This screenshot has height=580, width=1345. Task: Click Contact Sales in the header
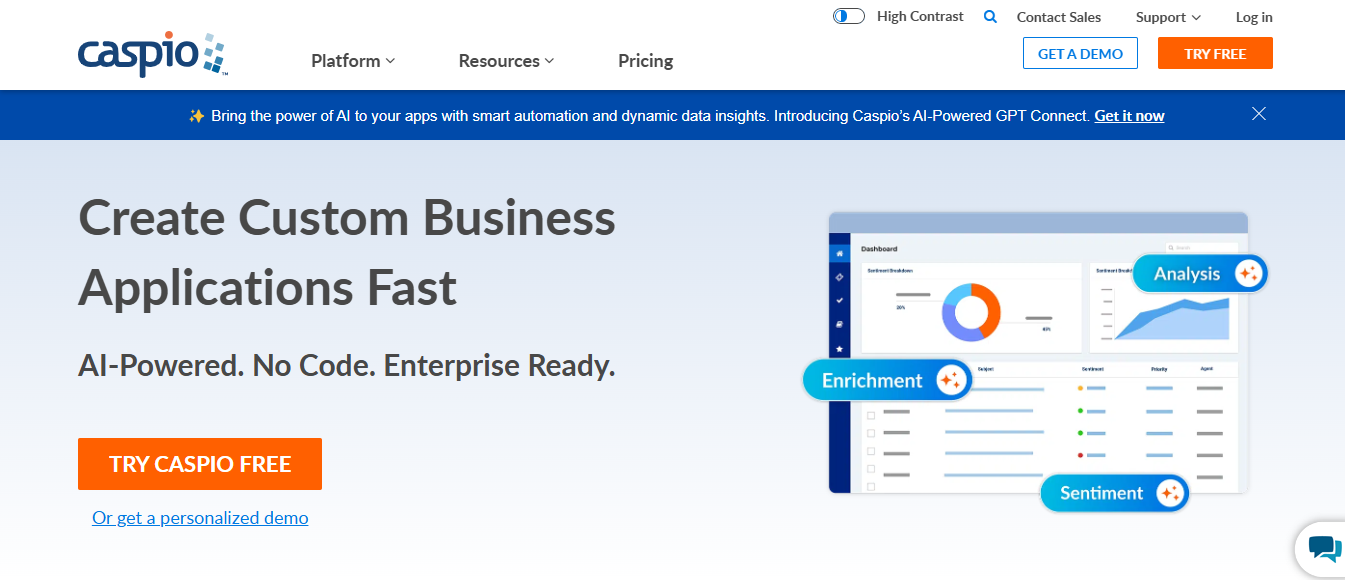(x=1058, y=16)
